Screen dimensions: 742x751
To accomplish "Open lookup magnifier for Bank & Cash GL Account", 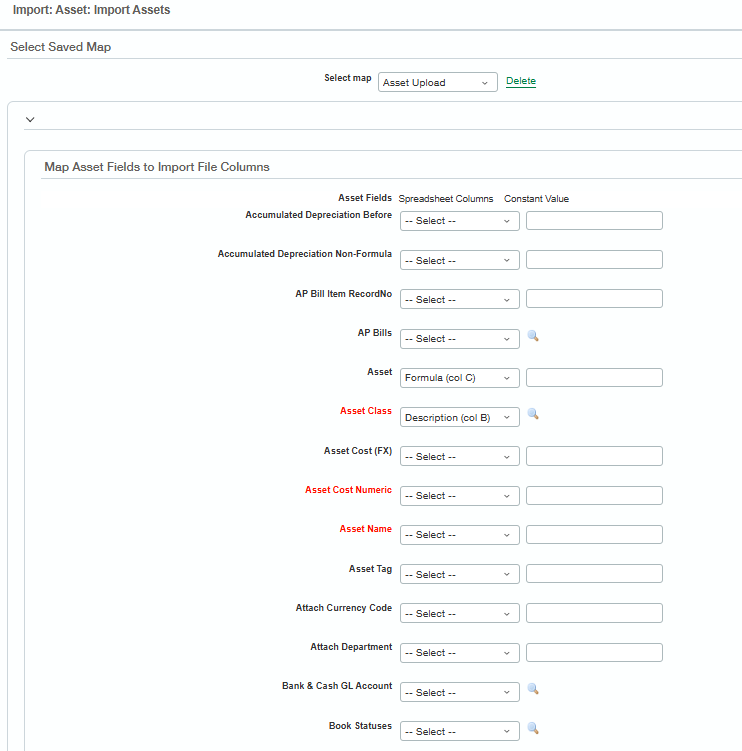I will [533, 689].
